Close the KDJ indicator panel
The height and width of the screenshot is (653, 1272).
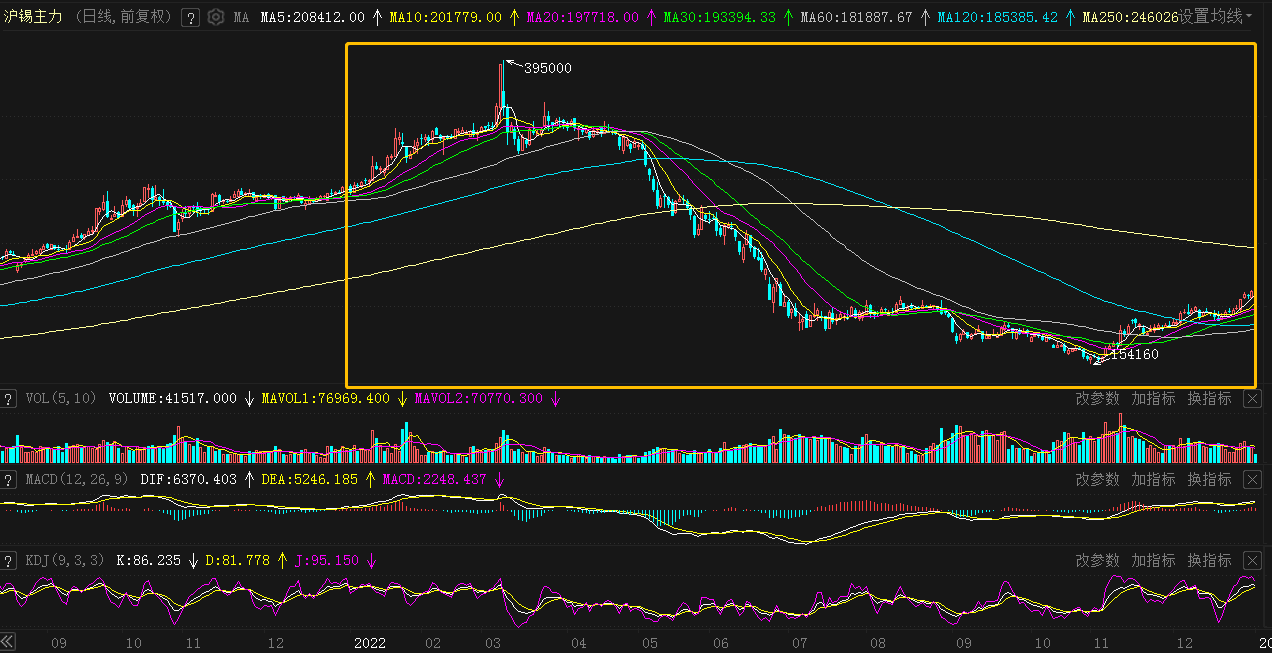coord(1252,561)
